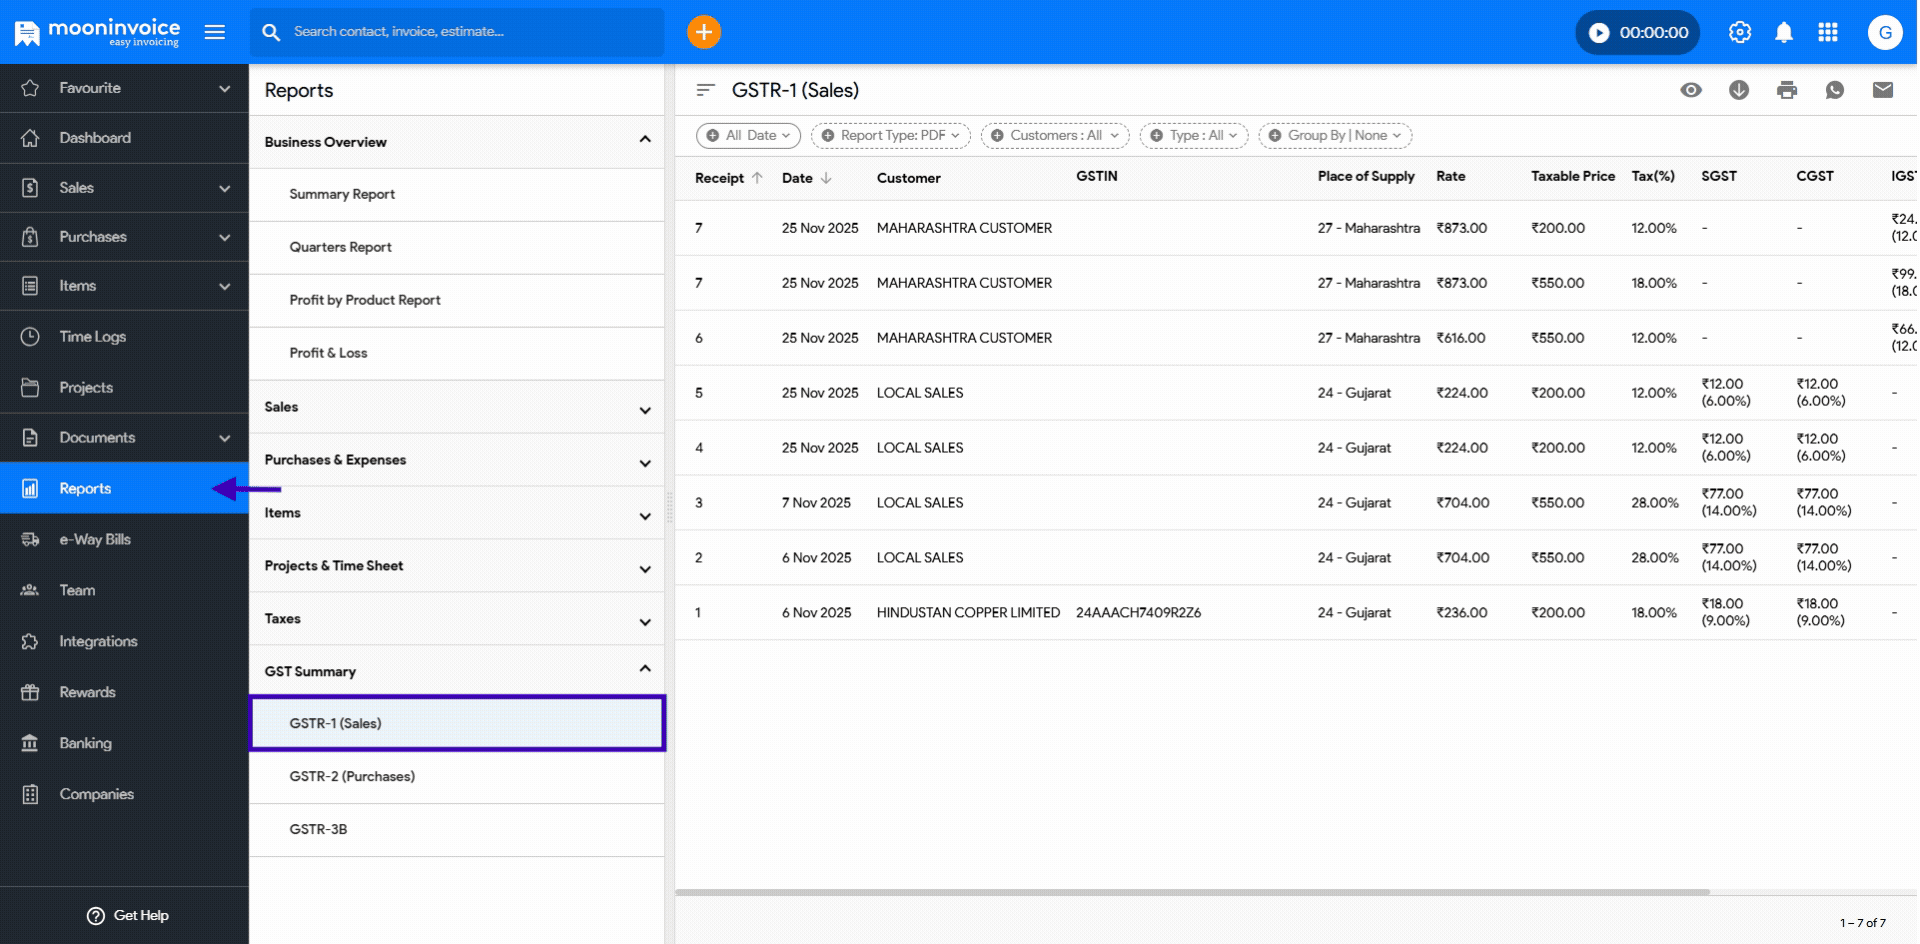Click HINDUSTAN COPPER LIMITED customer cell
The image size is (1920, 944).
968,613
